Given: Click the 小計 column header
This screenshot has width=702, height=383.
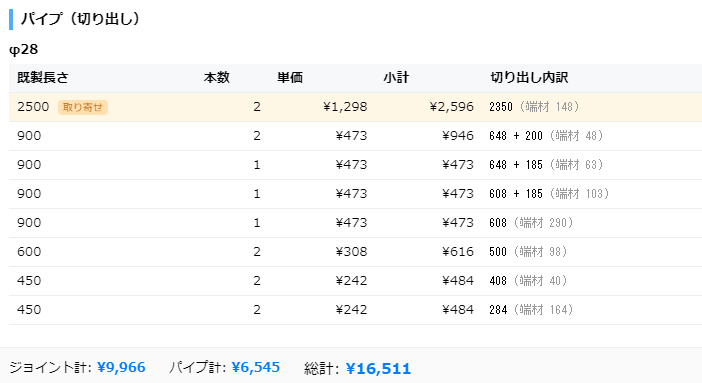Looking at the screenshot, I should click(396, 77).
